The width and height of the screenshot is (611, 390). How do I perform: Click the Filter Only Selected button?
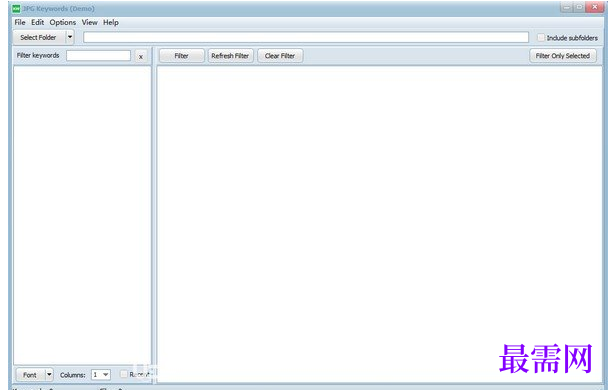(x=563, y=56)
